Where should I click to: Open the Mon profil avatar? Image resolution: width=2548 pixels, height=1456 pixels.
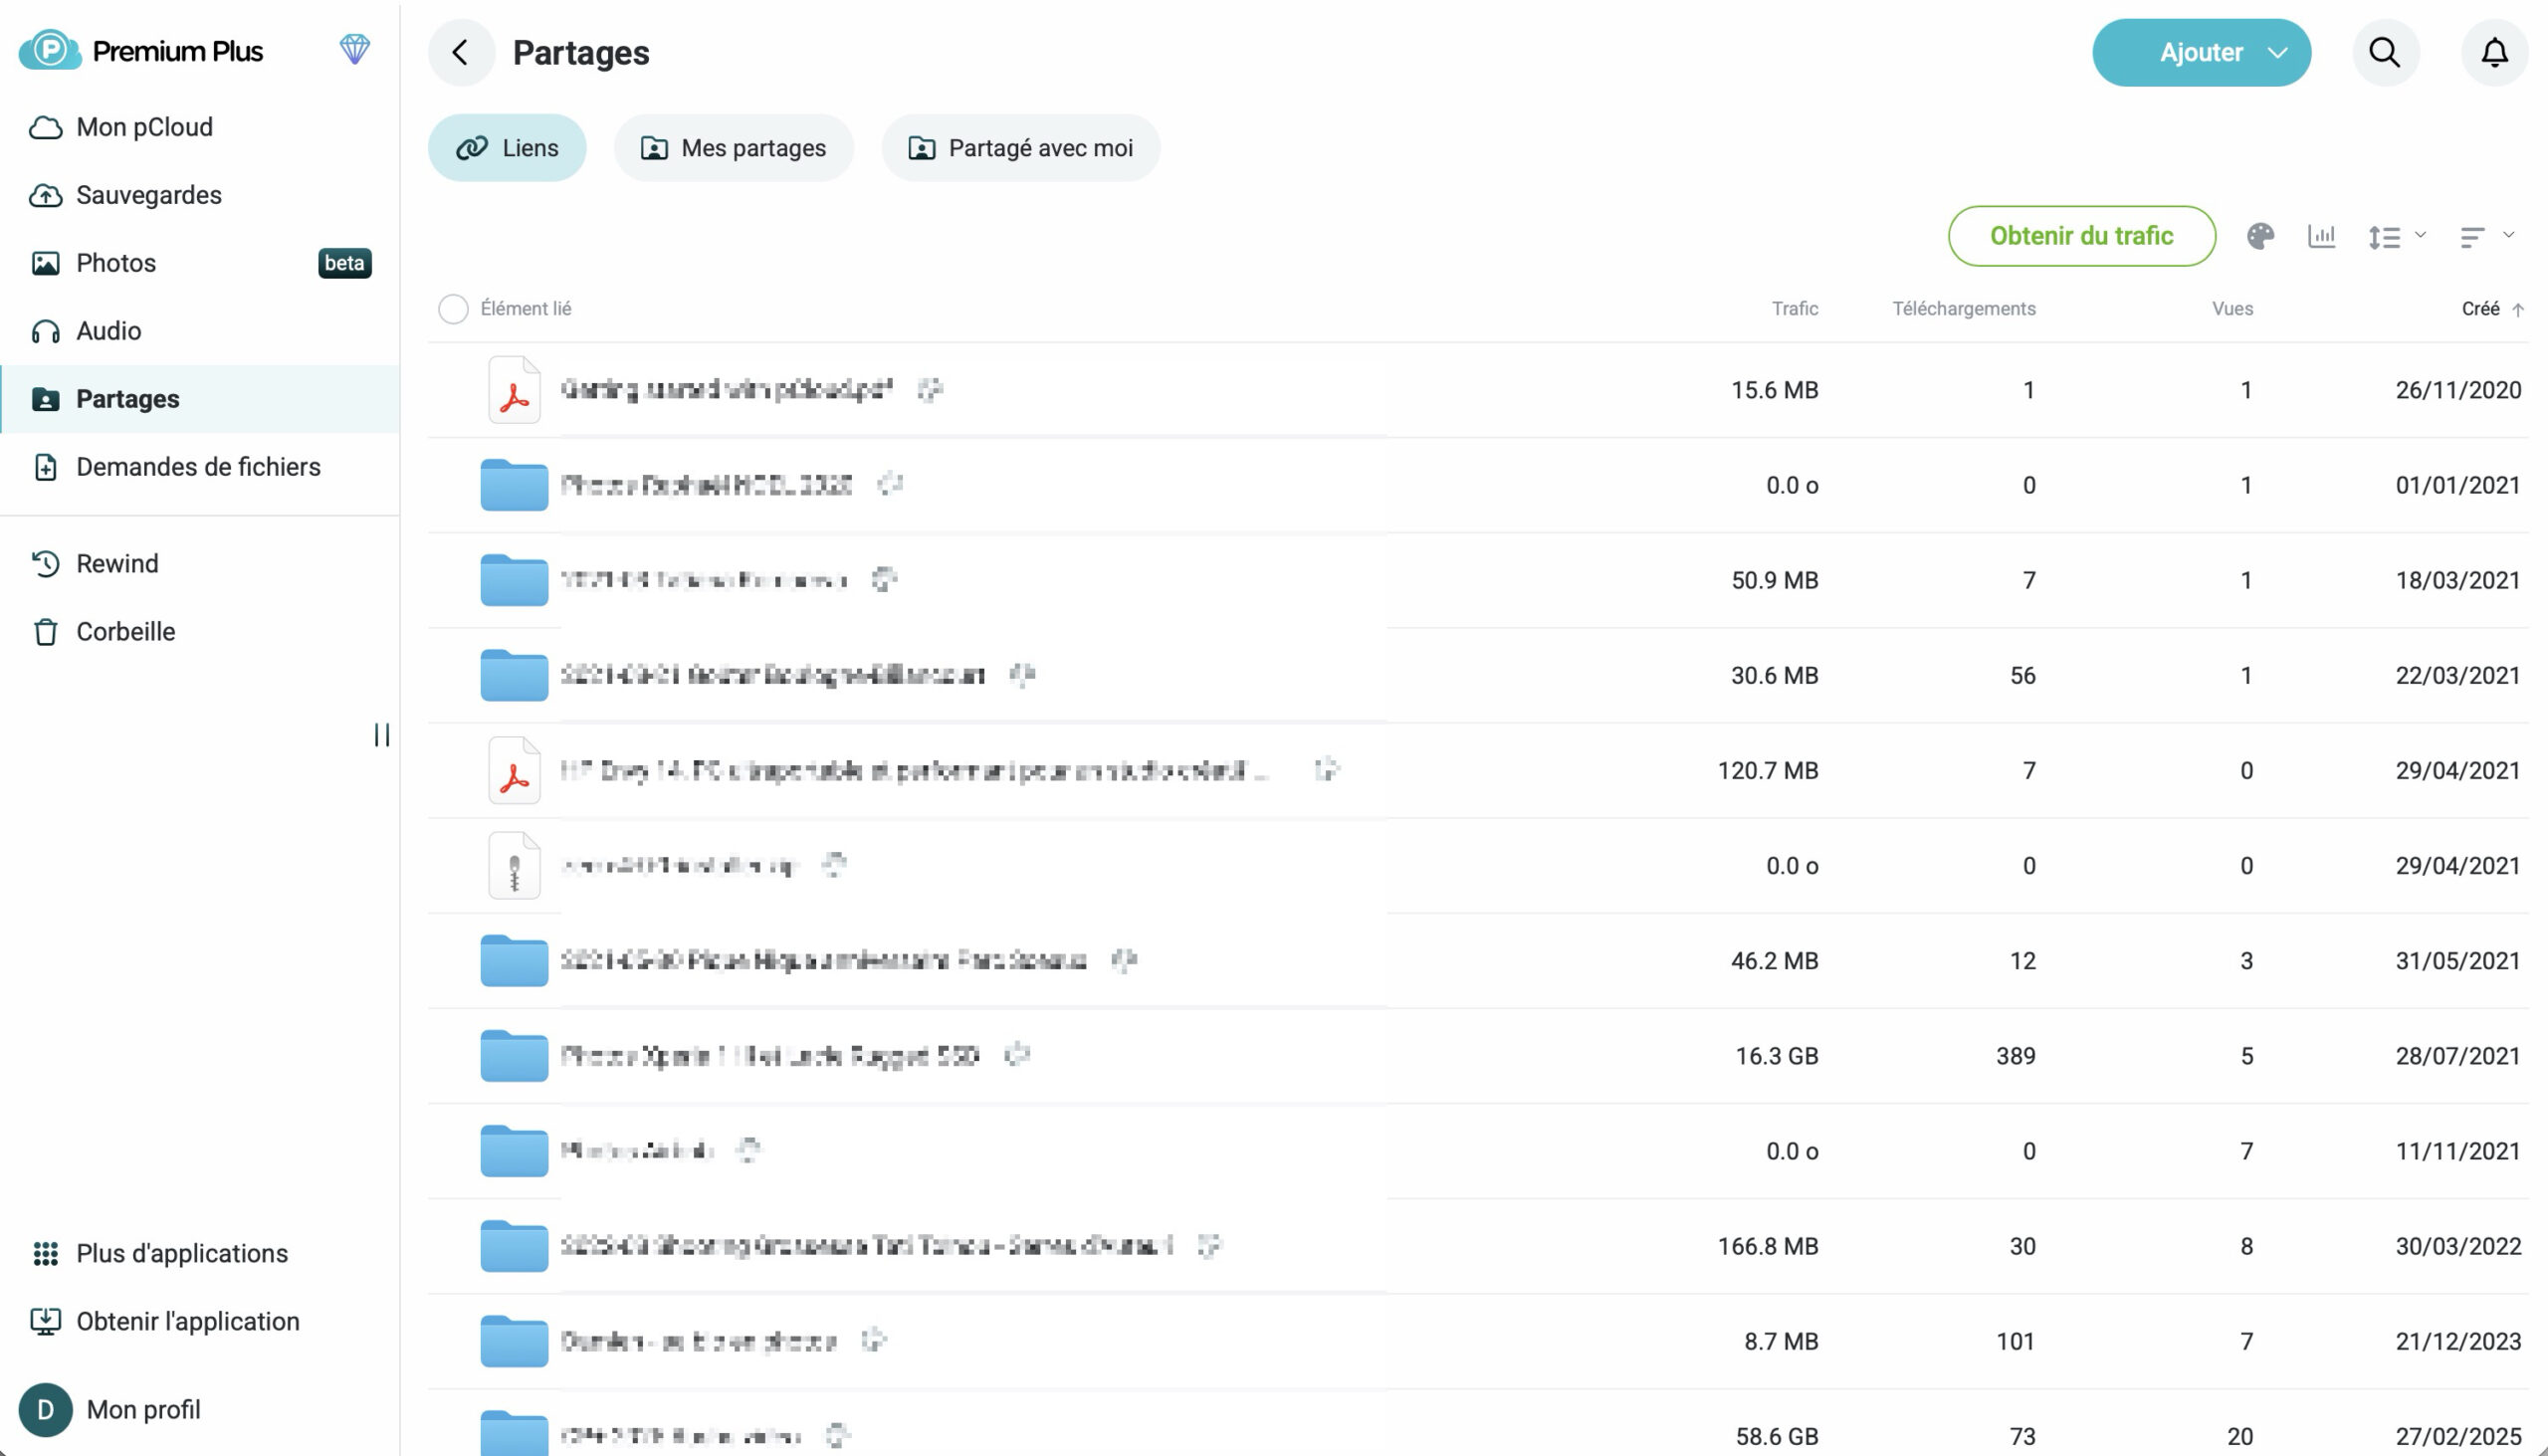(x=45, y=1409)
